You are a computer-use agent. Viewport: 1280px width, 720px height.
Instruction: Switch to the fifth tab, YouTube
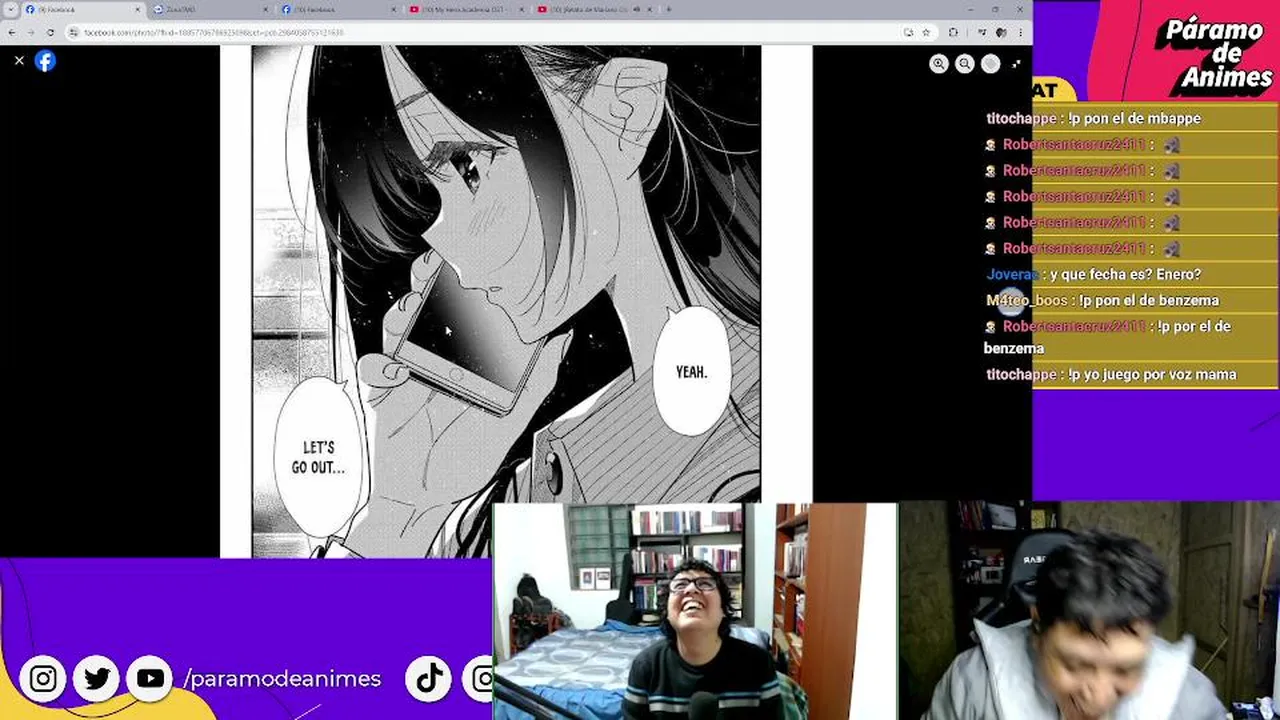[594, 9]
